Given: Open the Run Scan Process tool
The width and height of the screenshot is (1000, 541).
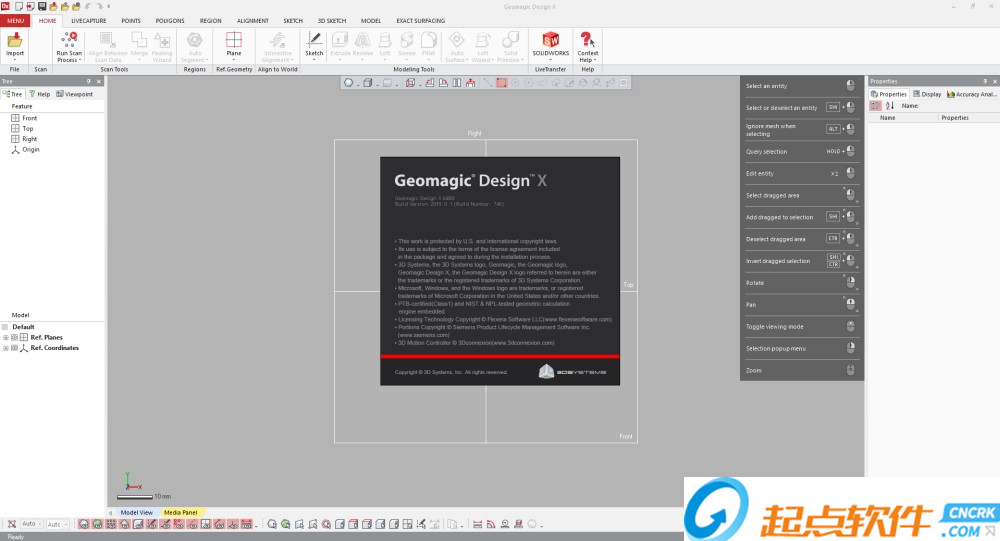Looking at the screenshot, I should tap(68, 42).
